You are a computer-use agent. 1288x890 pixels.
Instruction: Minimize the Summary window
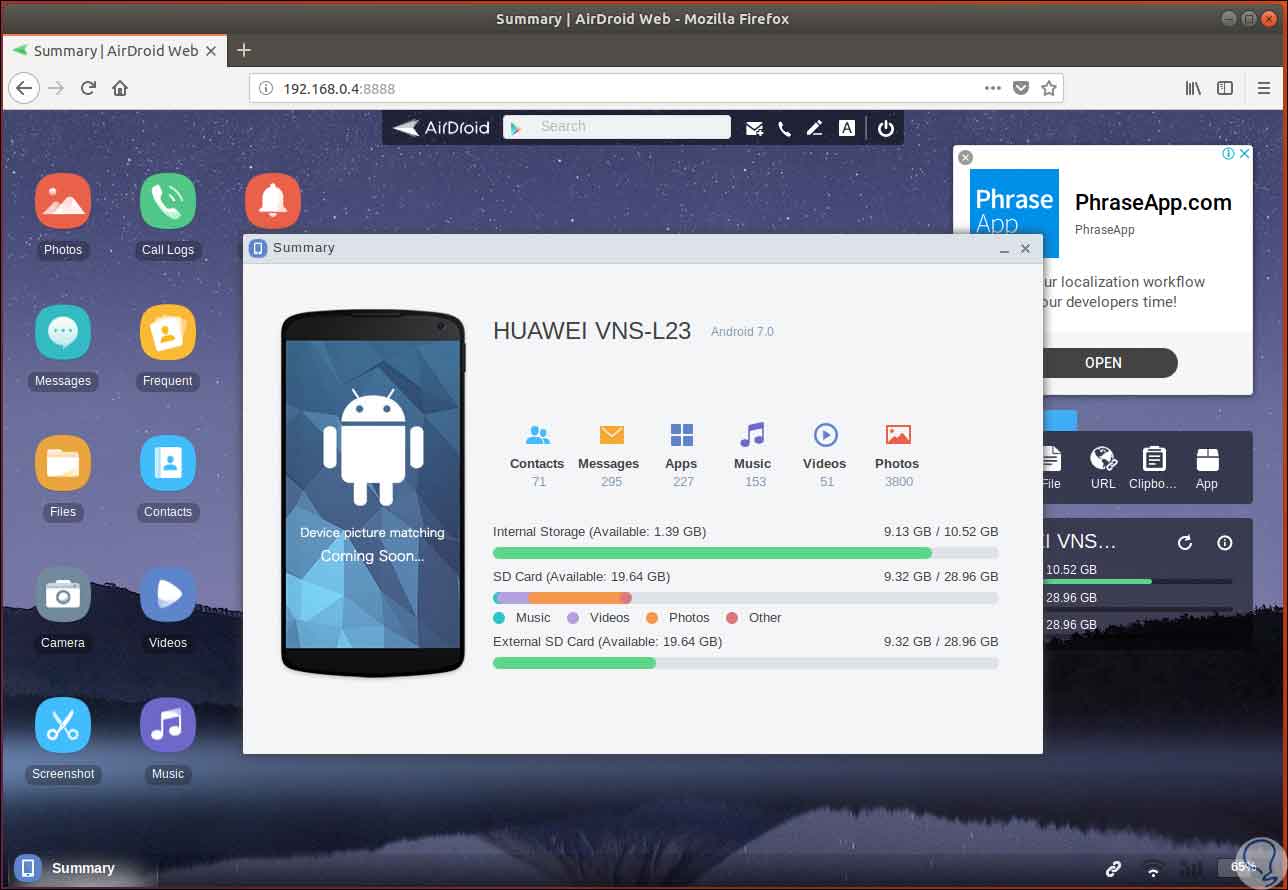1004,249
